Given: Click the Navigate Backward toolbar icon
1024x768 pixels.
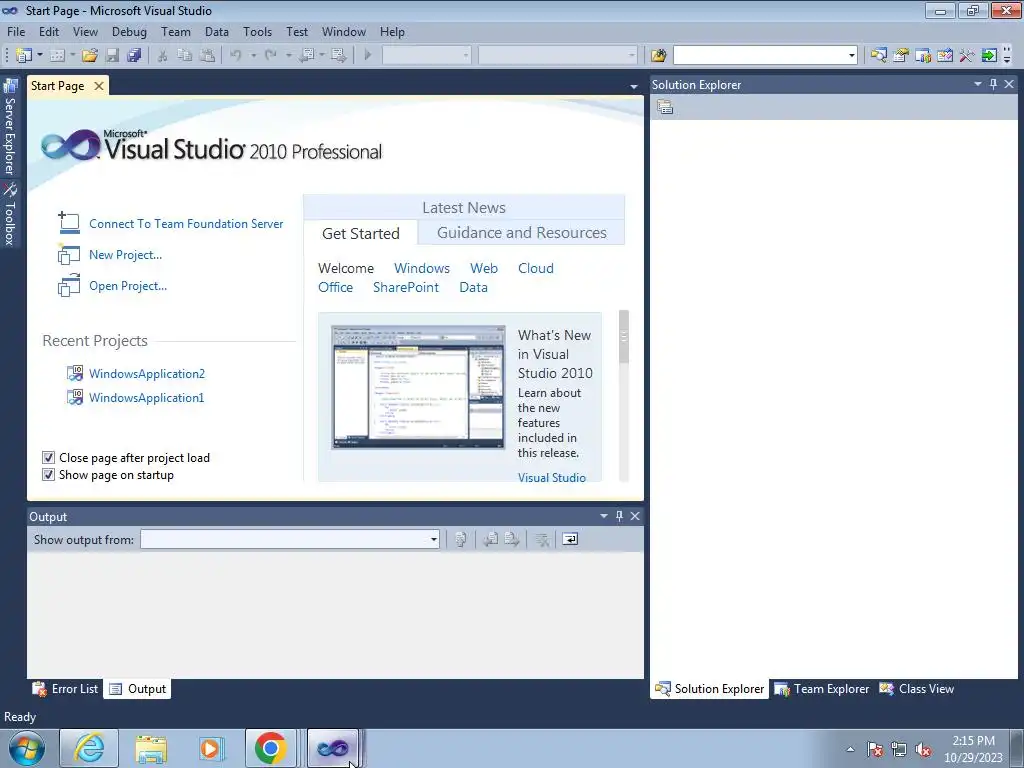Looking at the screenshot, I should [306, 56].
